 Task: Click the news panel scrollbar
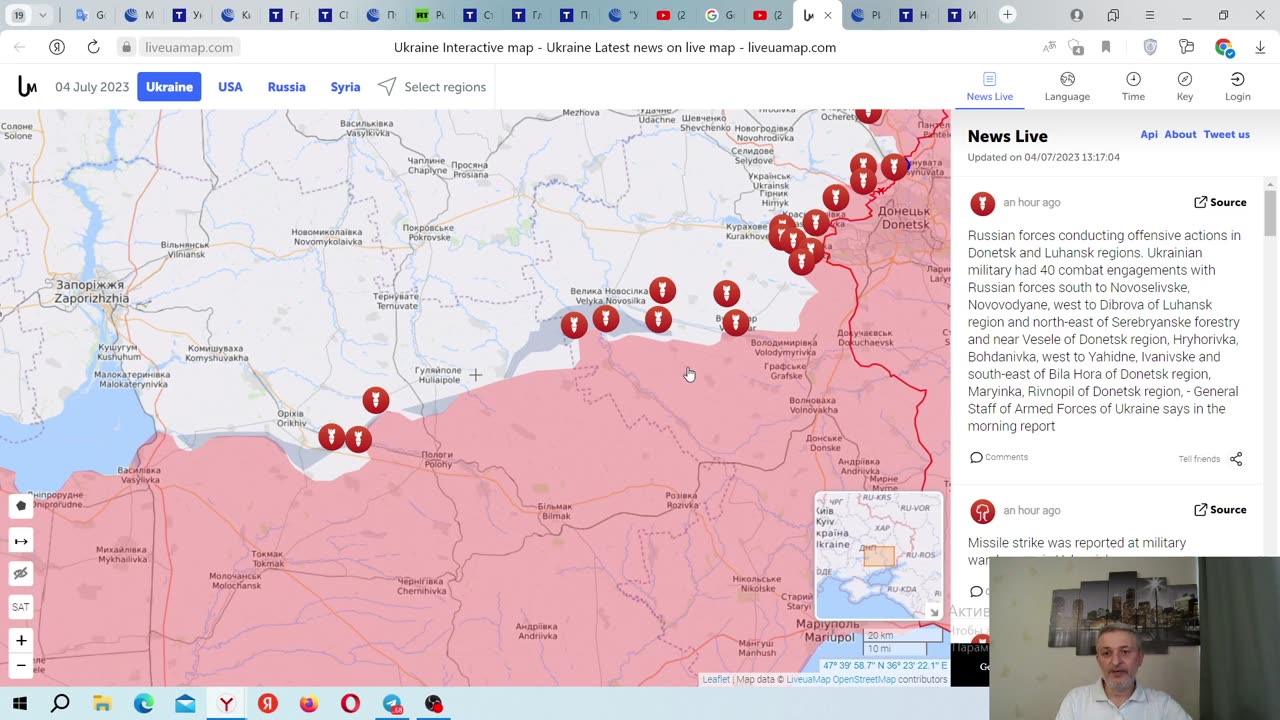click(1270, 211)
